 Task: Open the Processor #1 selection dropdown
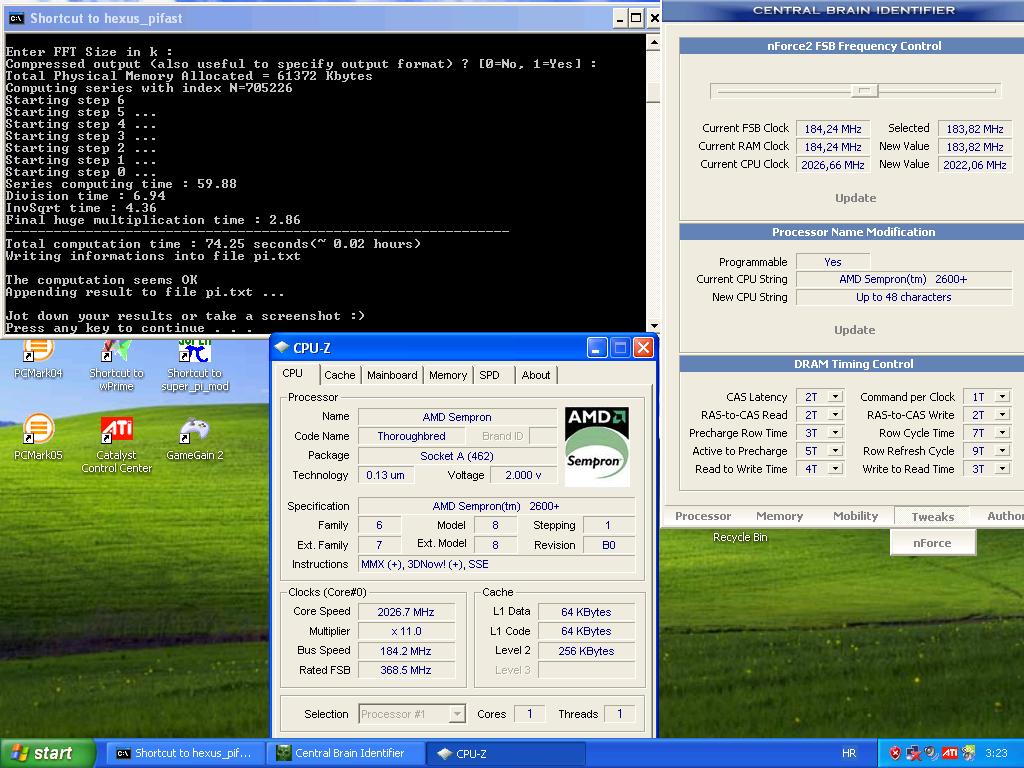coord(412,714)
